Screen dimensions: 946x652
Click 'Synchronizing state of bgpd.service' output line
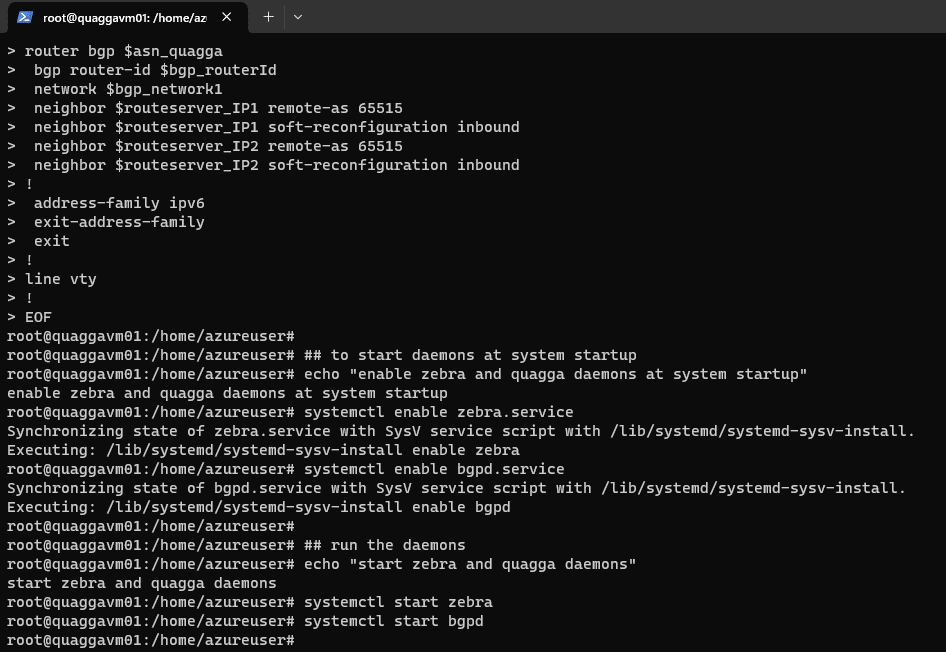pyautogui.click(x=457, y=488)
